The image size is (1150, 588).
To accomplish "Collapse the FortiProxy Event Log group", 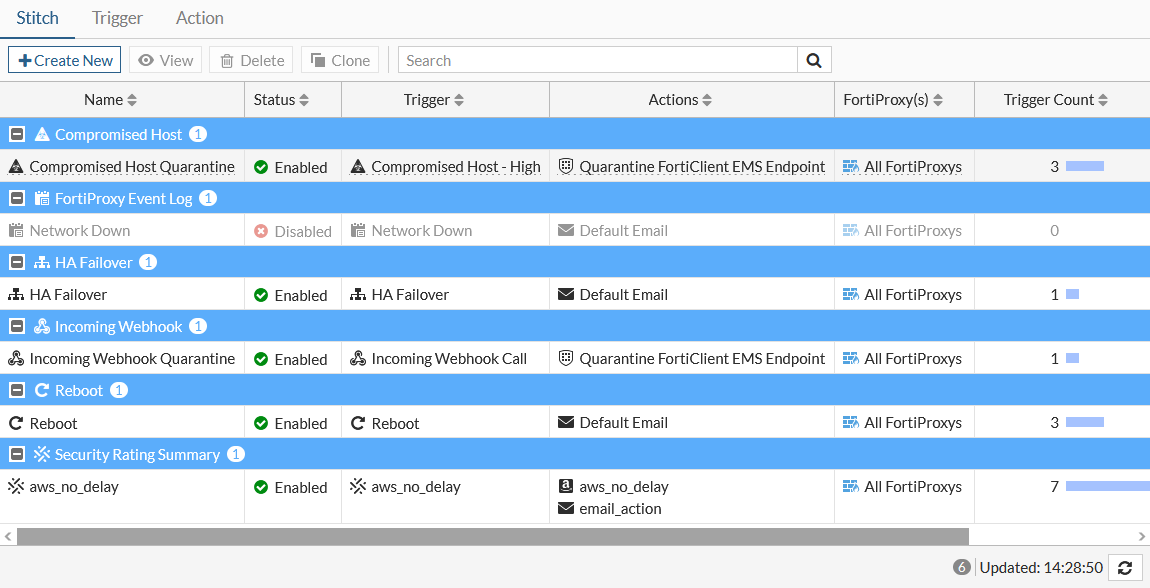I will [17, 198].
